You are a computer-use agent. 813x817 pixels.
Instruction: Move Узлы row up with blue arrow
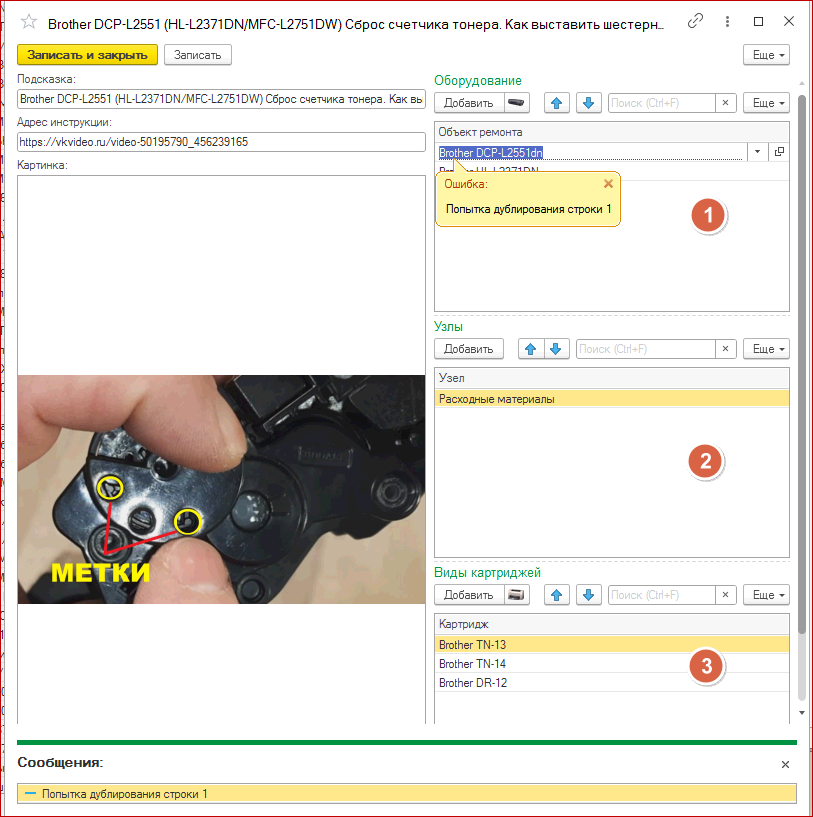531,349
